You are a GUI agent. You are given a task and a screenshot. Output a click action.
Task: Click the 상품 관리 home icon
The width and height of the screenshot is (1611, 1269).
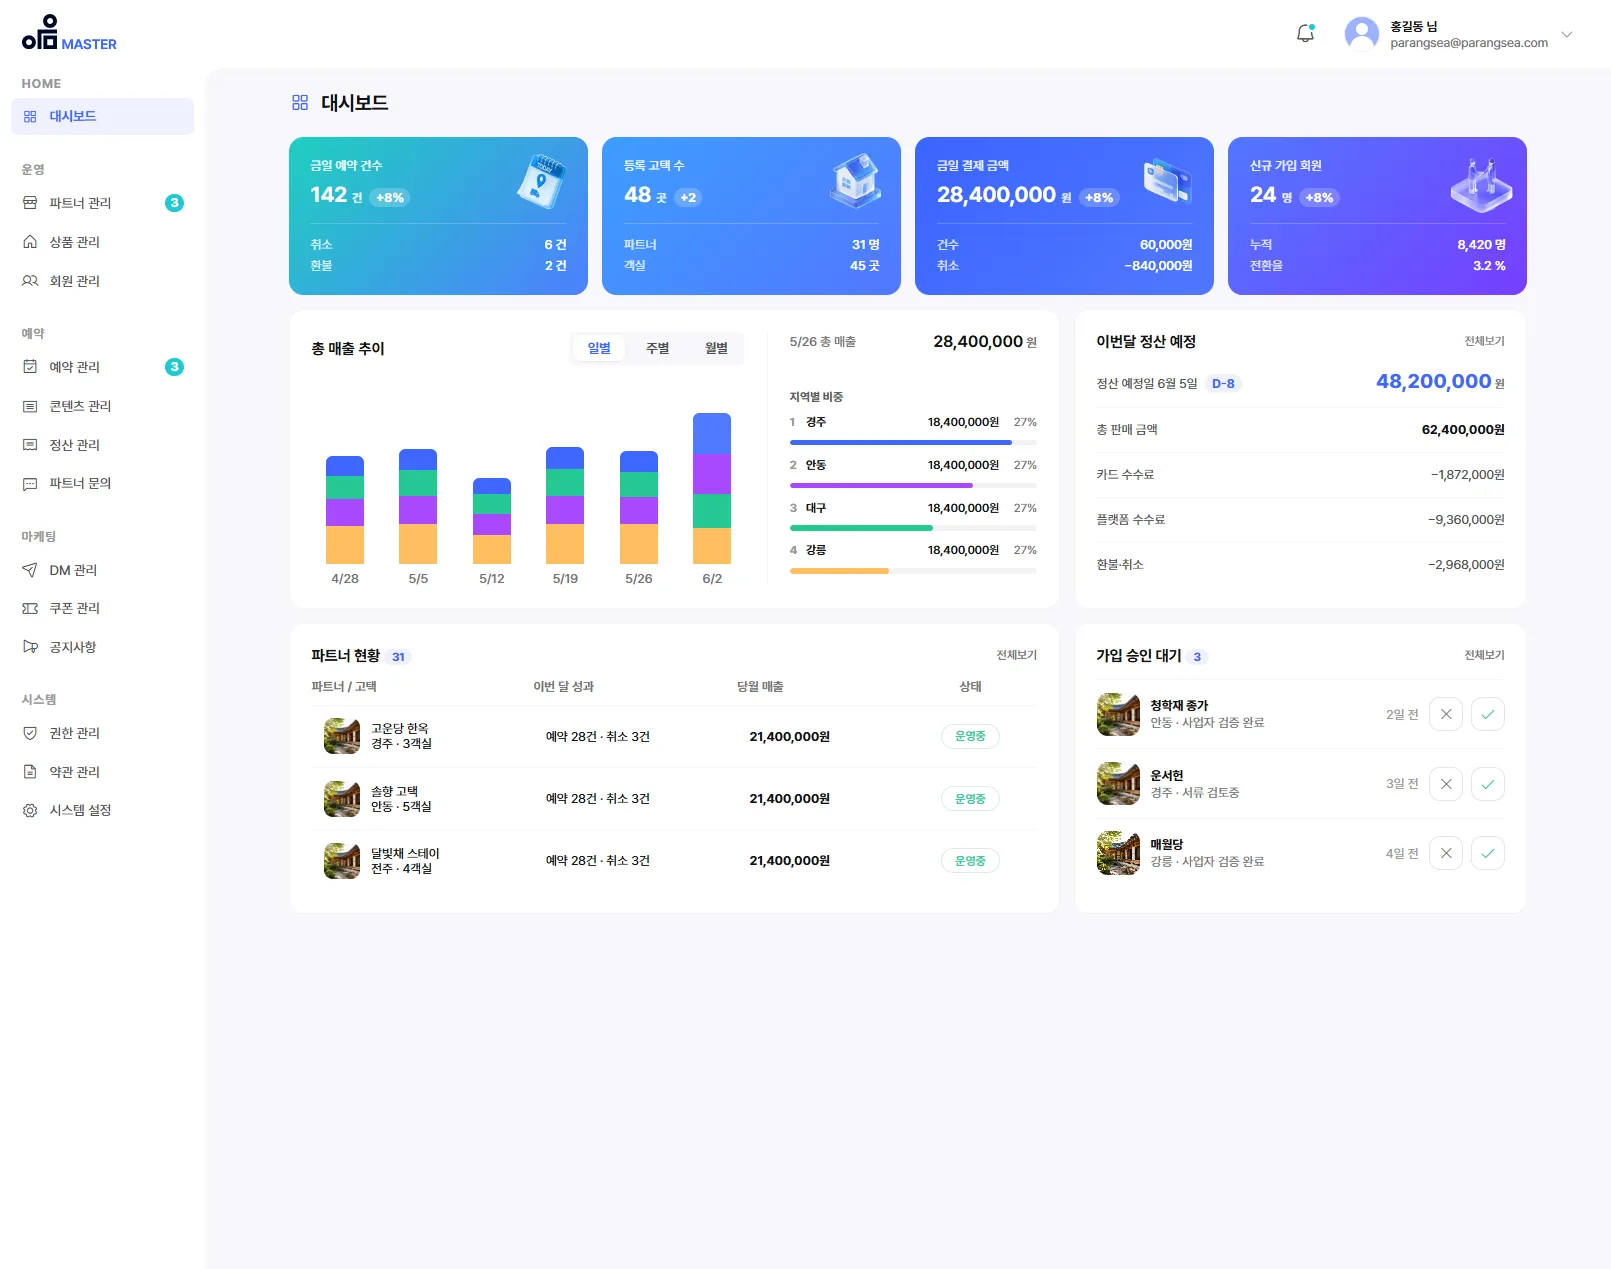point(30,242)
